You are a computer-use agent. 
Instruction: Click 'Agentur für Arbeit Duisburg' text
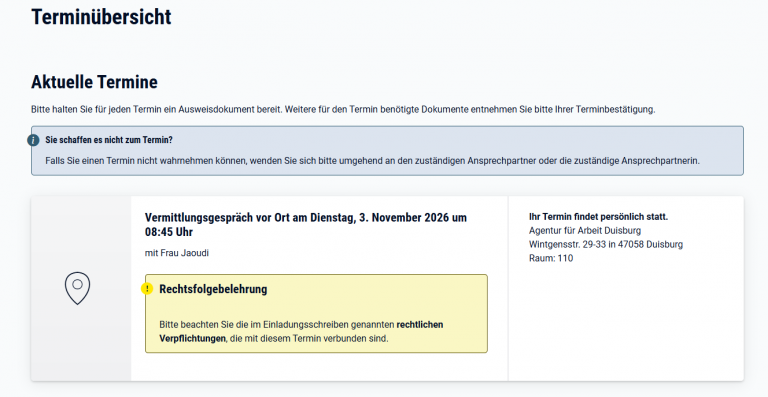(585, 231)
